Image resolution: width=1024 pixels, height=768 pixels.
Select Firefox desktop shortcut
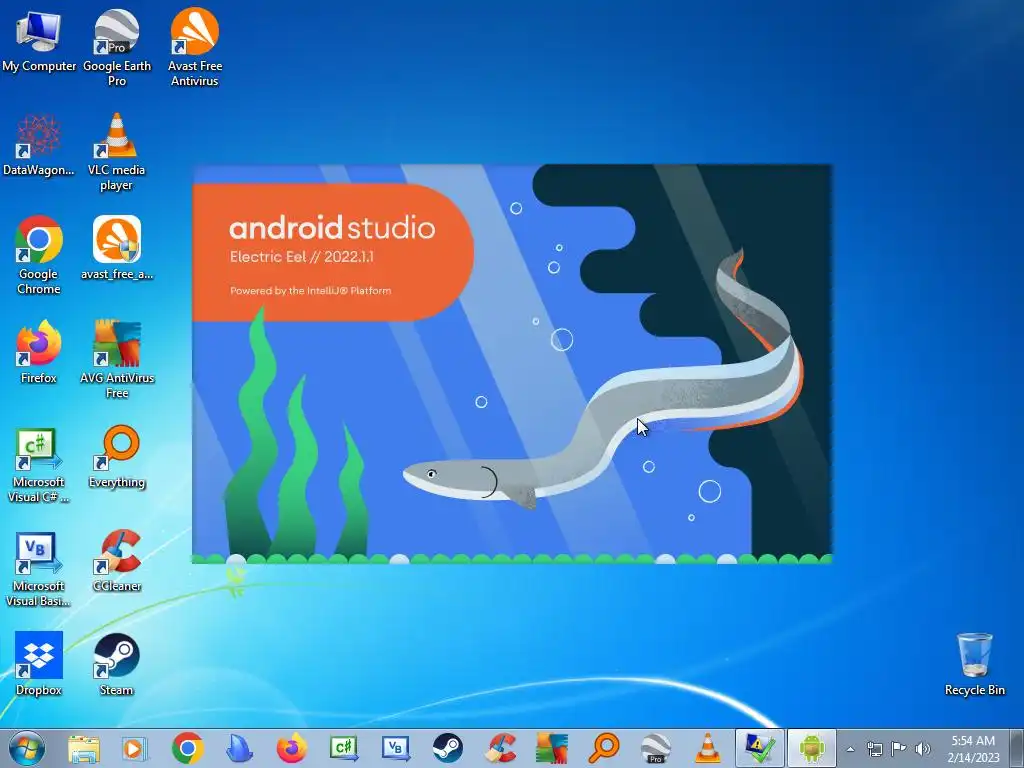point(39,351)
